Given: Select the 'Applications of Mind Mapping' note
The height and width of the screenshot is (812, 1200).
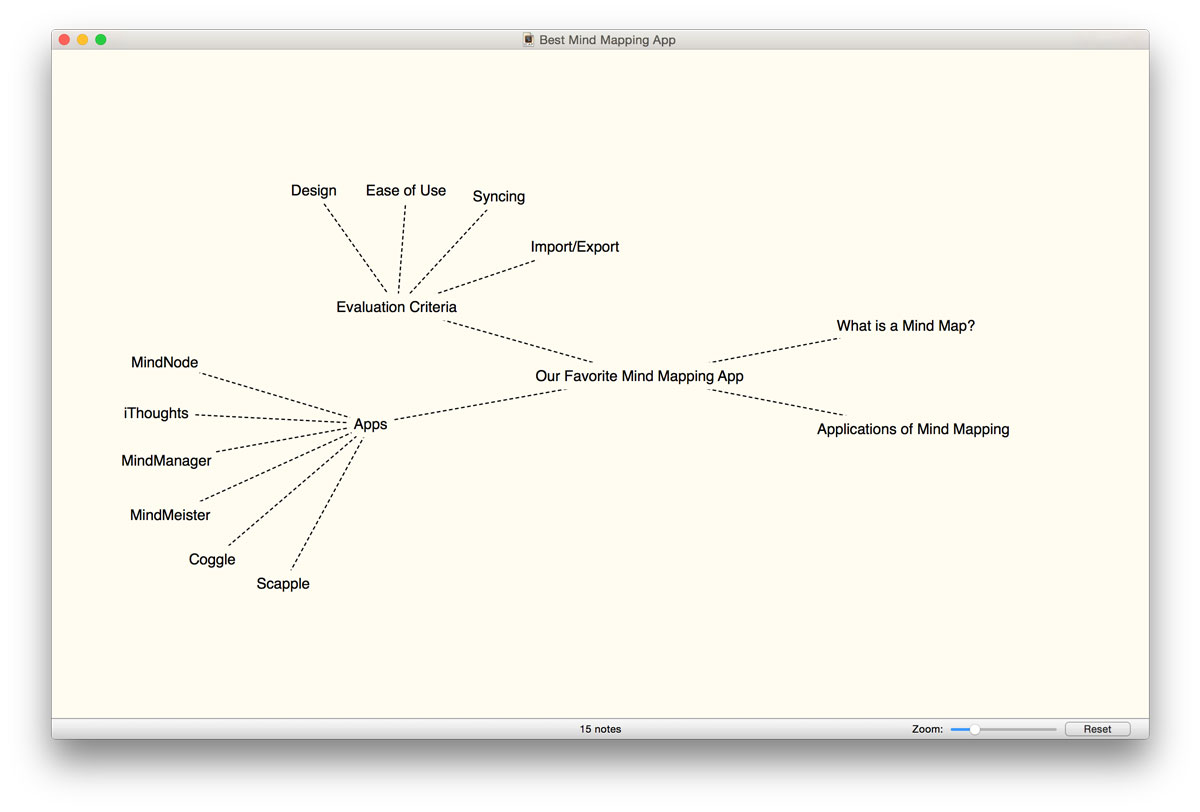Looking at the screenshot, I should pos(913,429).
